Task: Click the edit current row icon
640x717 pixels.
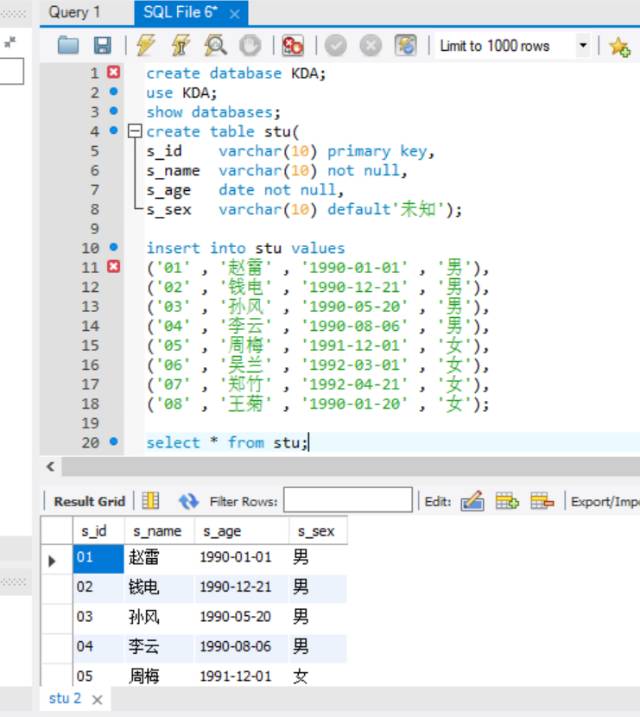Action: [472, 501]
